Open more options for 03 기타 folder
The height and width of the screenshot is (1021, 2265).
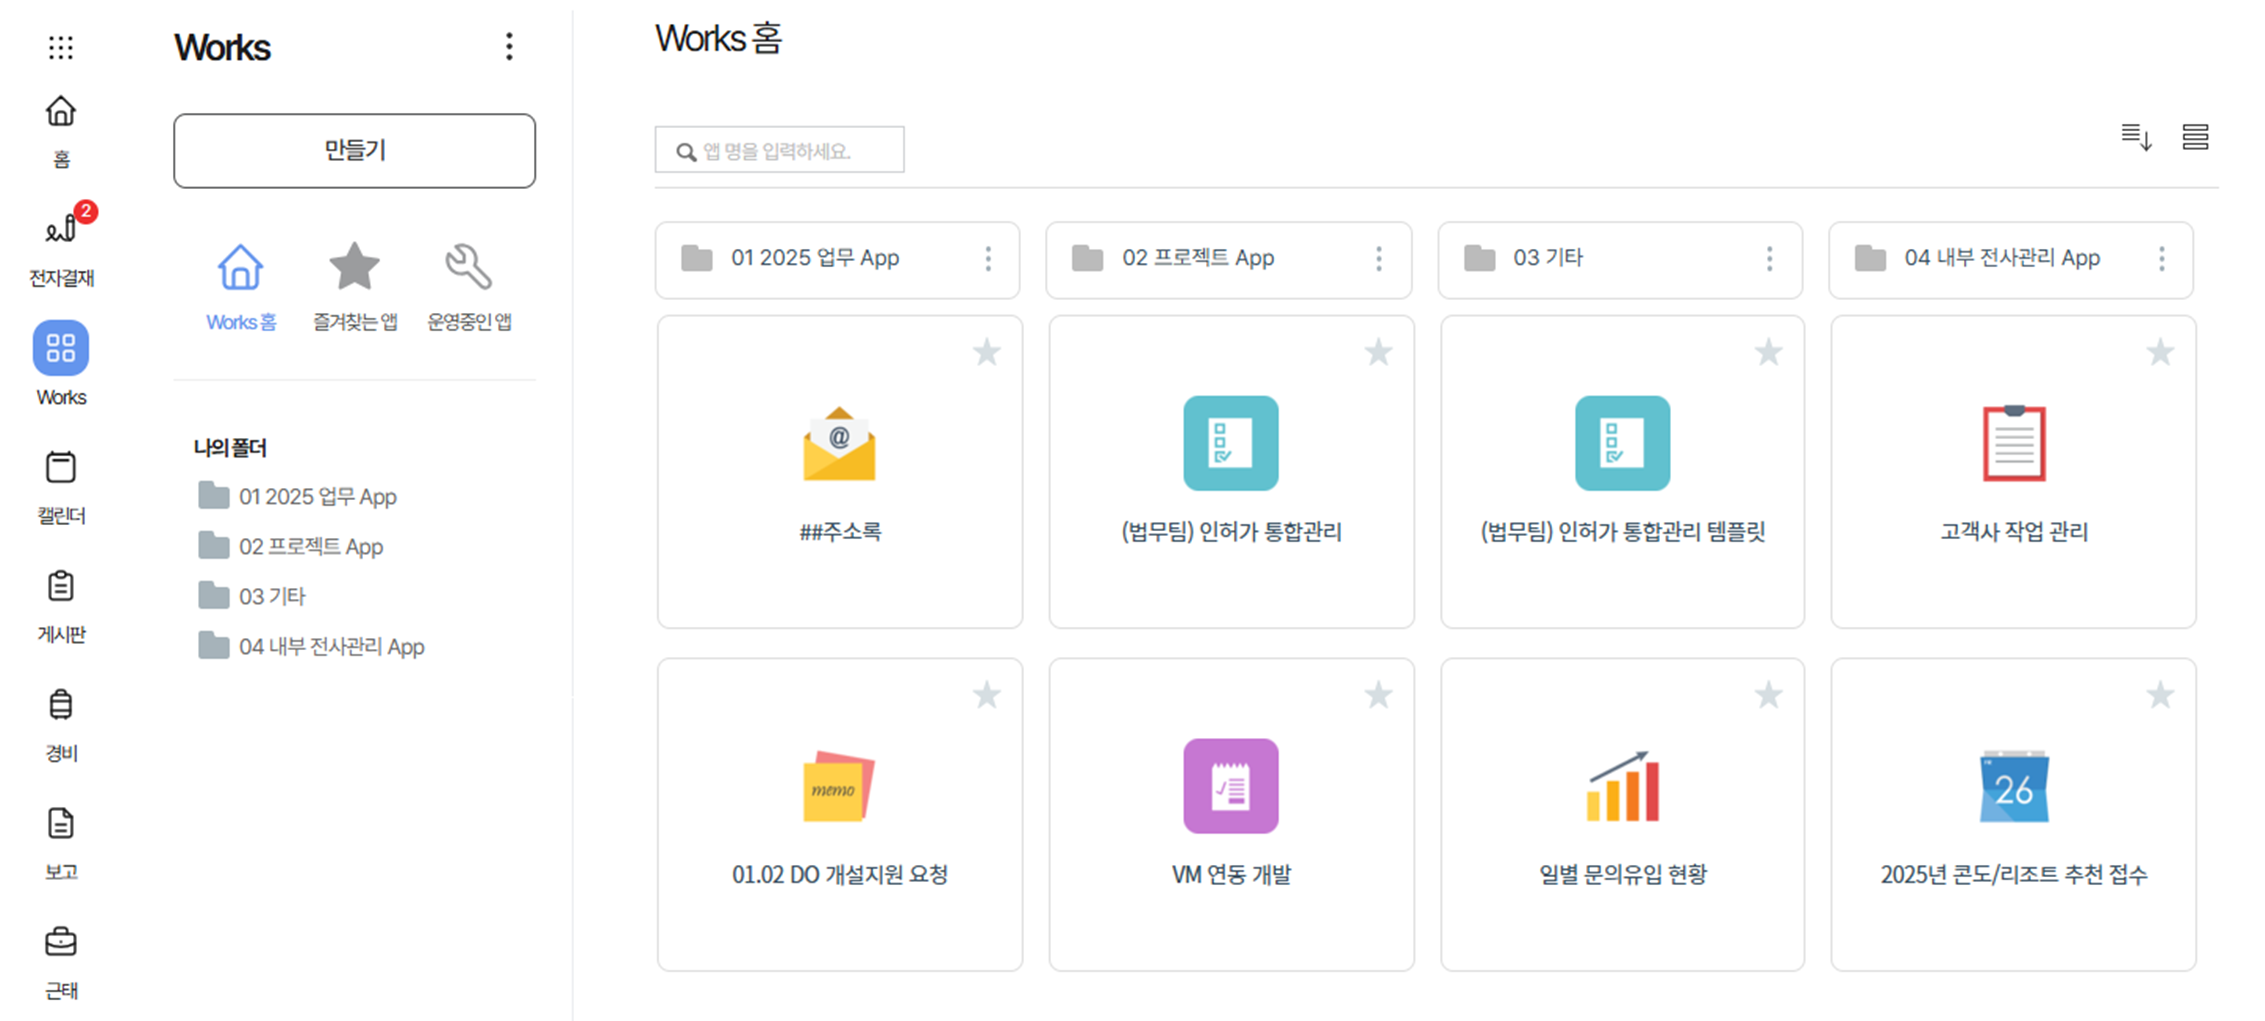point(1769,259)
